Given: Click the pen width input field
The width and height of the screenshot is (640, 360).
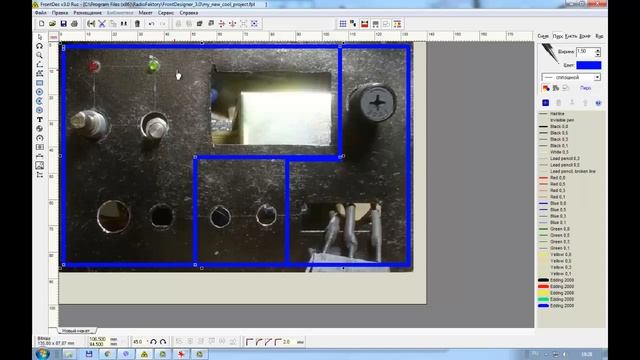Looking at the screenshot, I should tap(585, 52).
